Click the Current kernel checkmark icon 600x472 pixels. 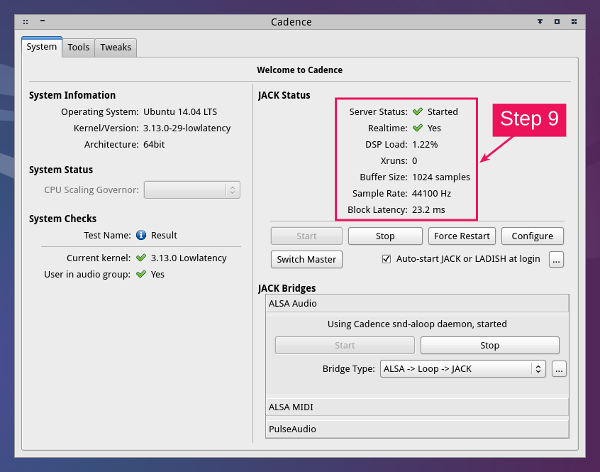tap(141, 258)
